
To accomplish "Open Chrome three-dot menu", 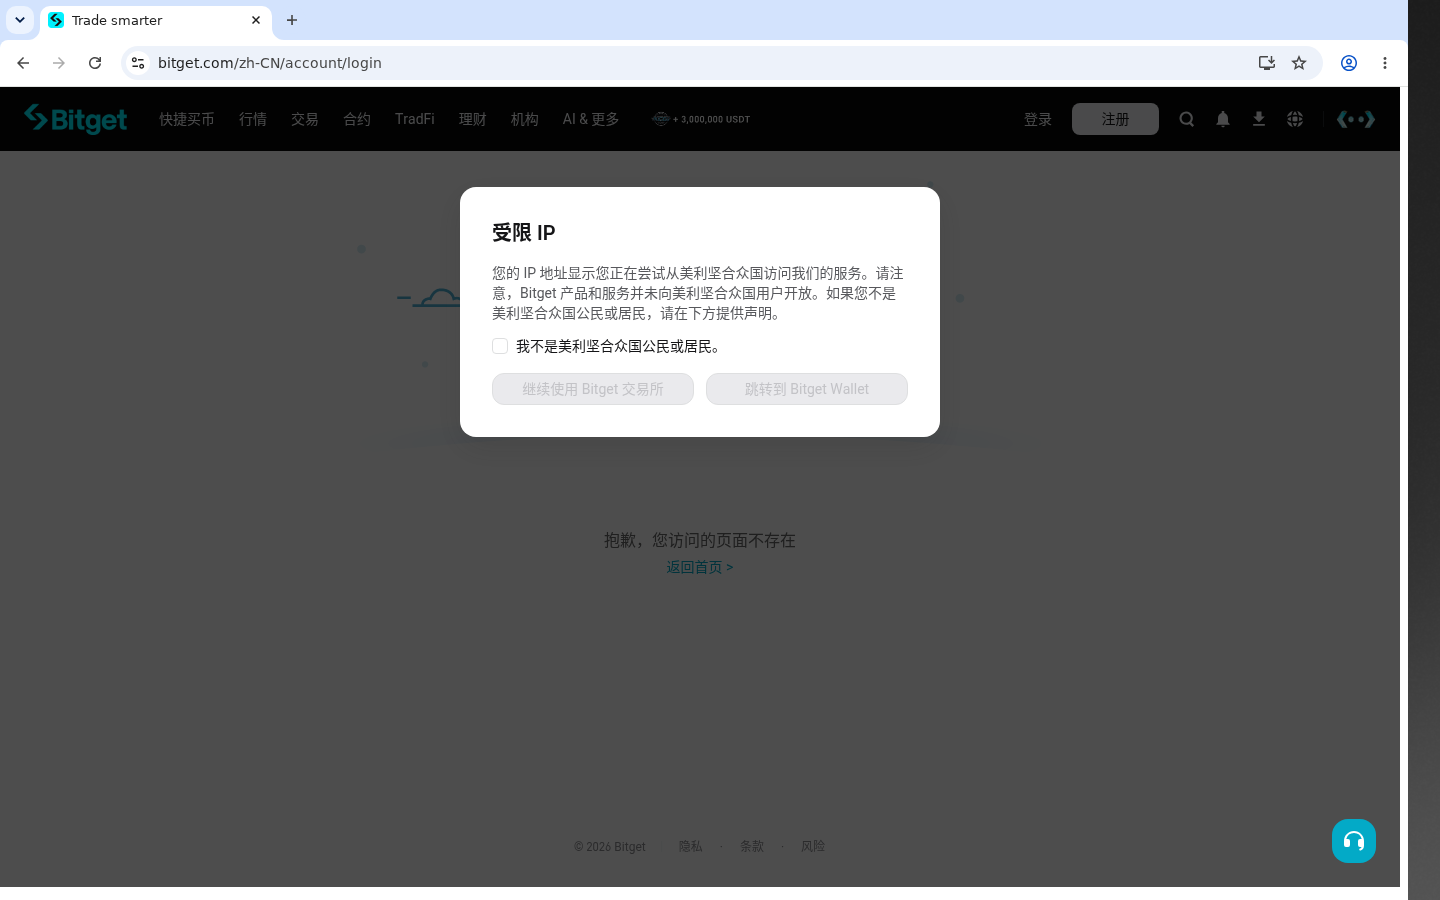I will coord(1385,63).
